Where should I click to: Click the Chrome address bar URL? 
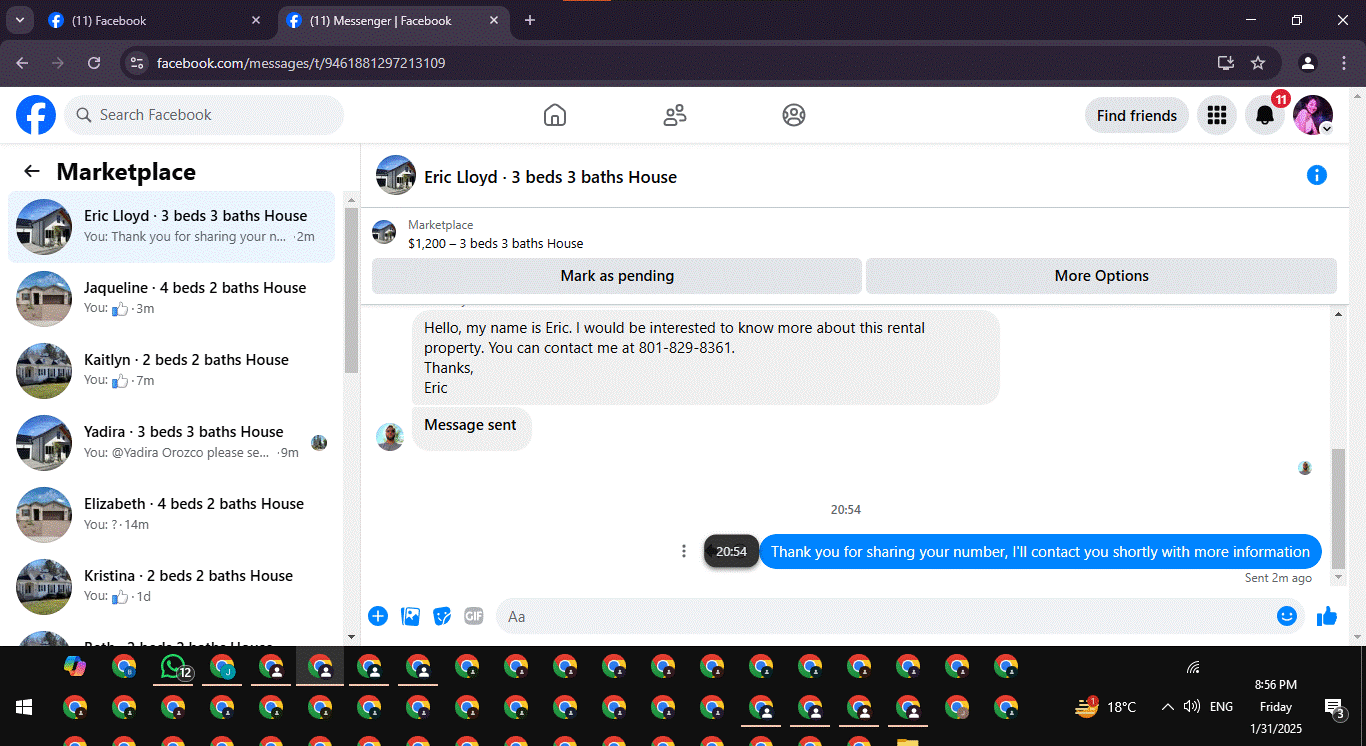click(301, 63)
